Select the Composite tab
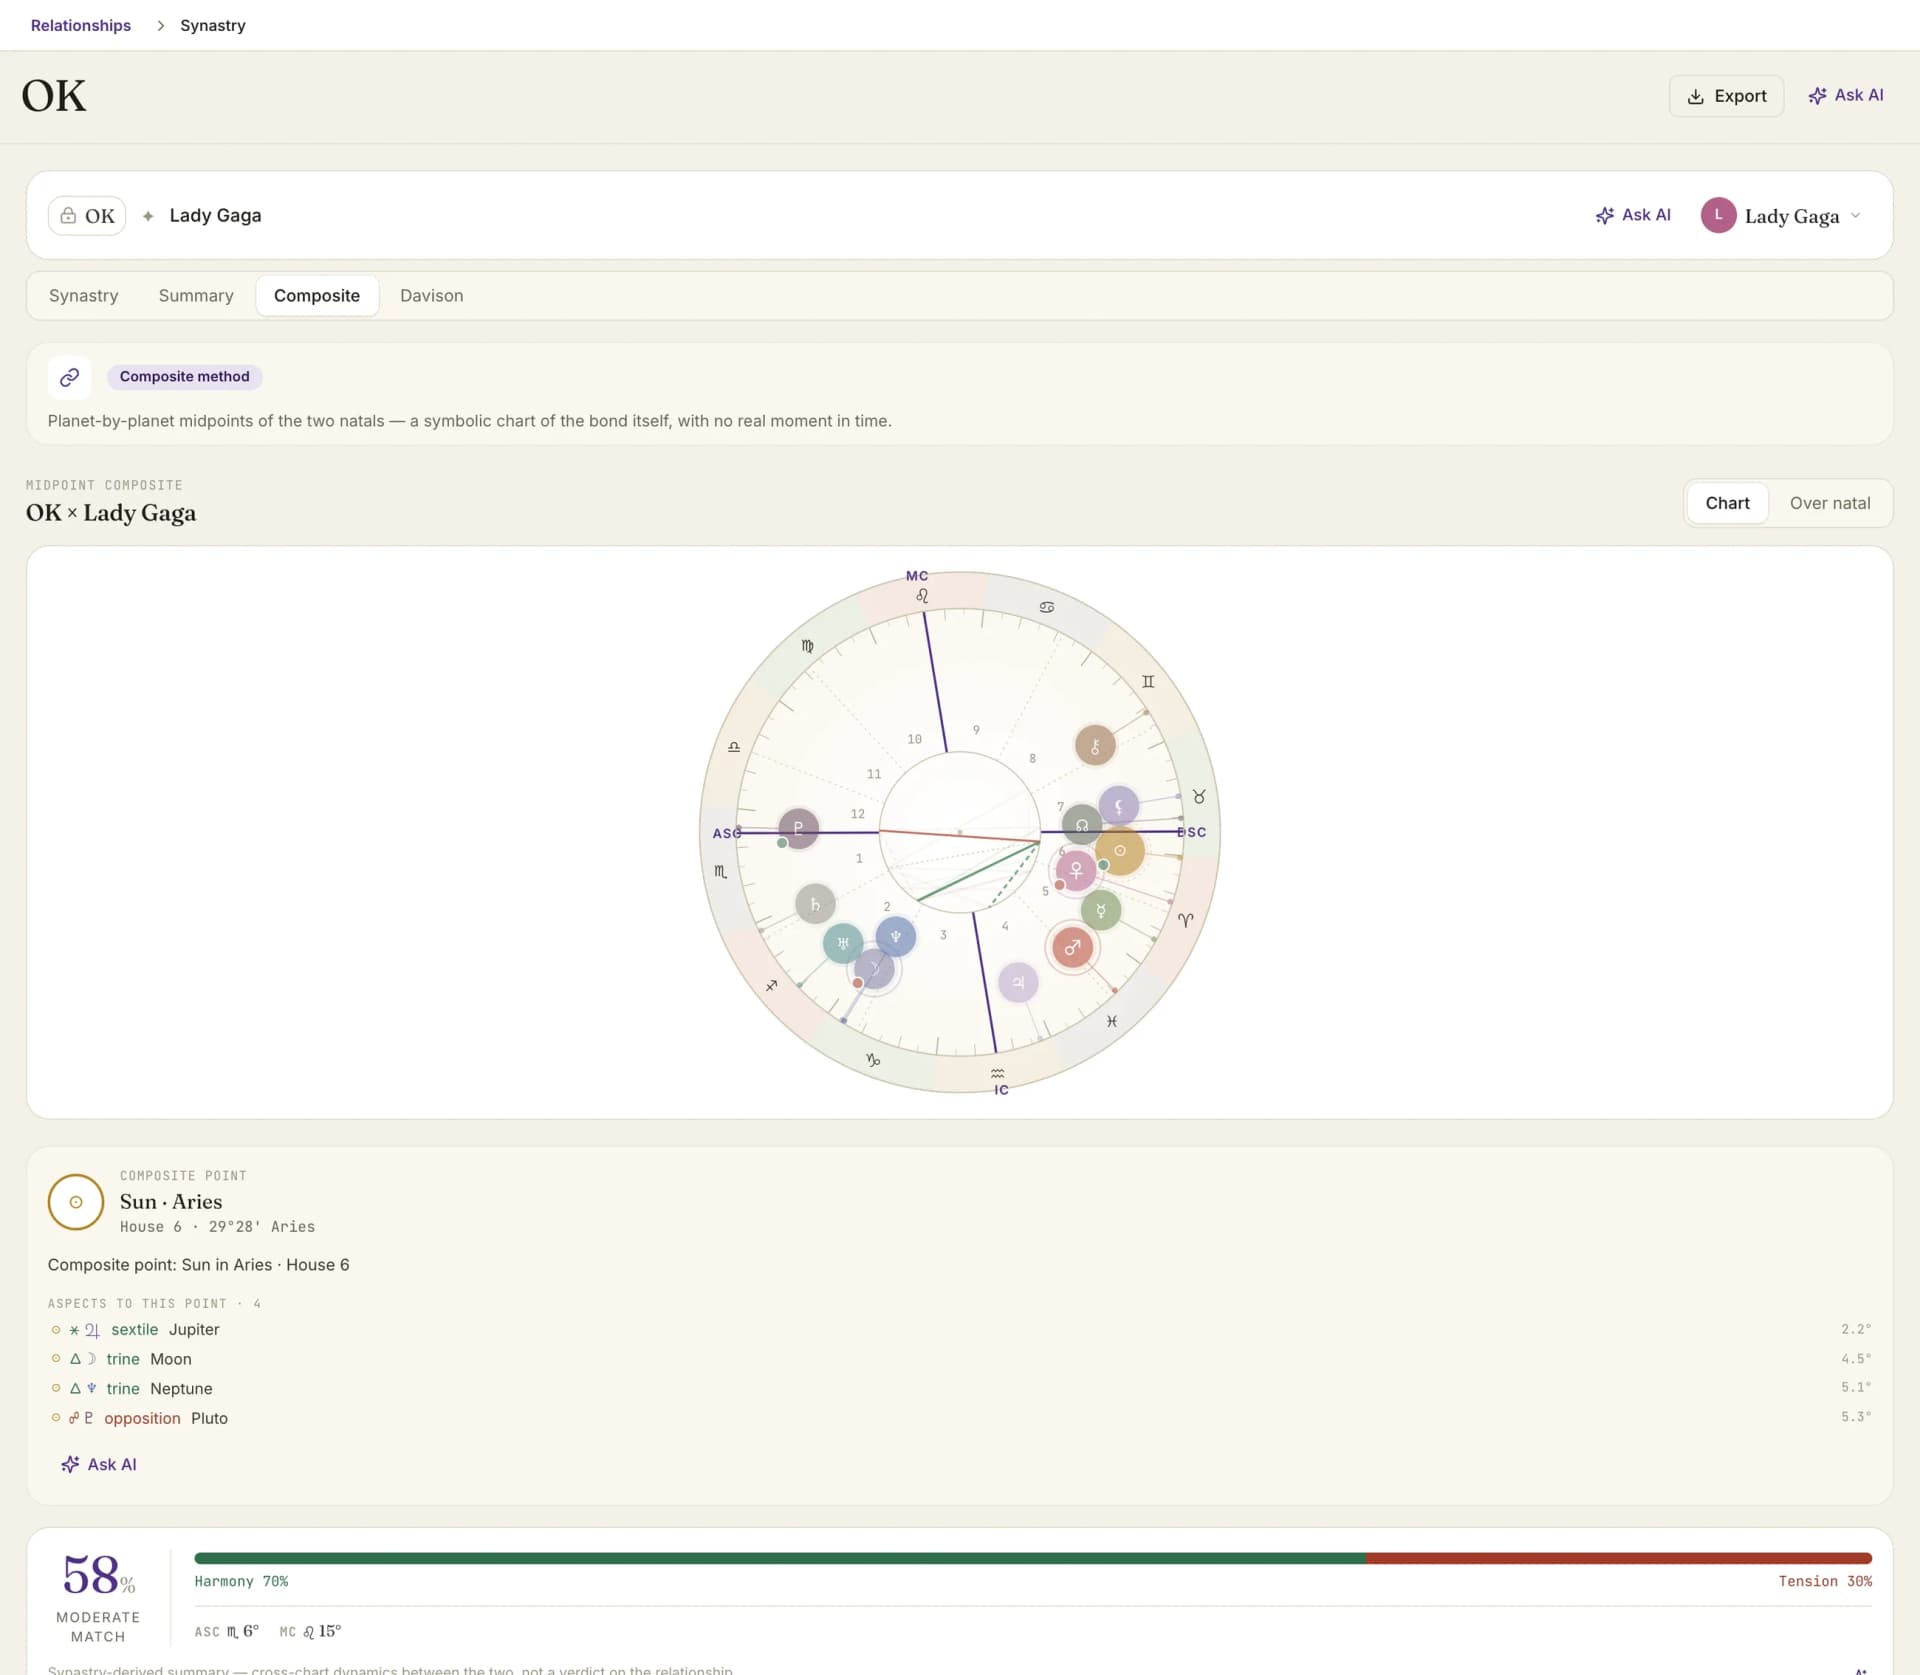Viewport: 1920px width, 1675px height. [x=317, y=296]
